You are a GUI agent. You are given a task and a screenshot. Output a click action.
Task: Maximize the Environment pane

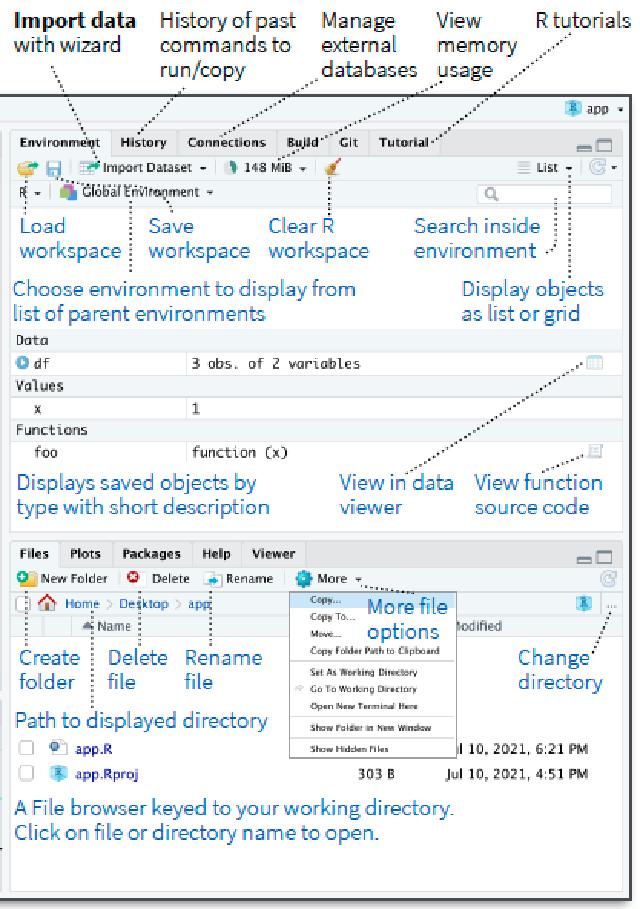(605, 145)
